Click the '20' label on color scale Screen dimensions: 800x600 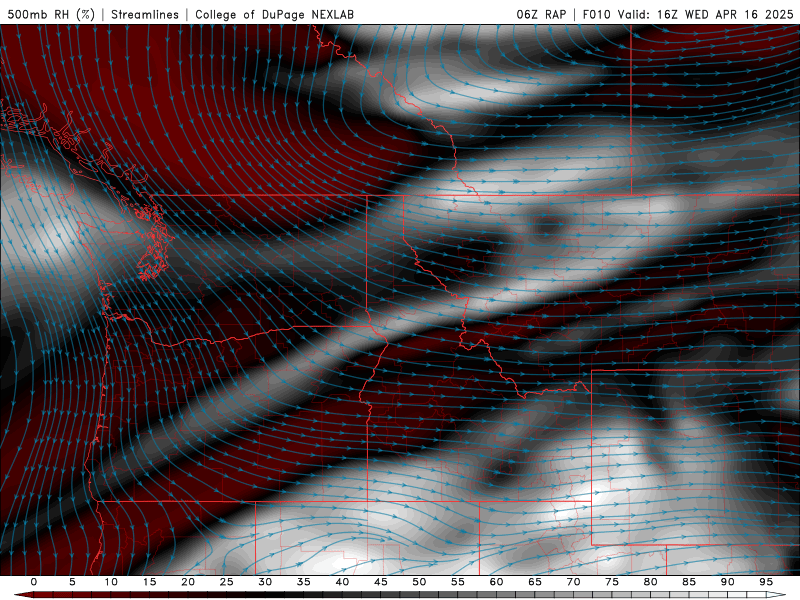(x=188, y=582)
